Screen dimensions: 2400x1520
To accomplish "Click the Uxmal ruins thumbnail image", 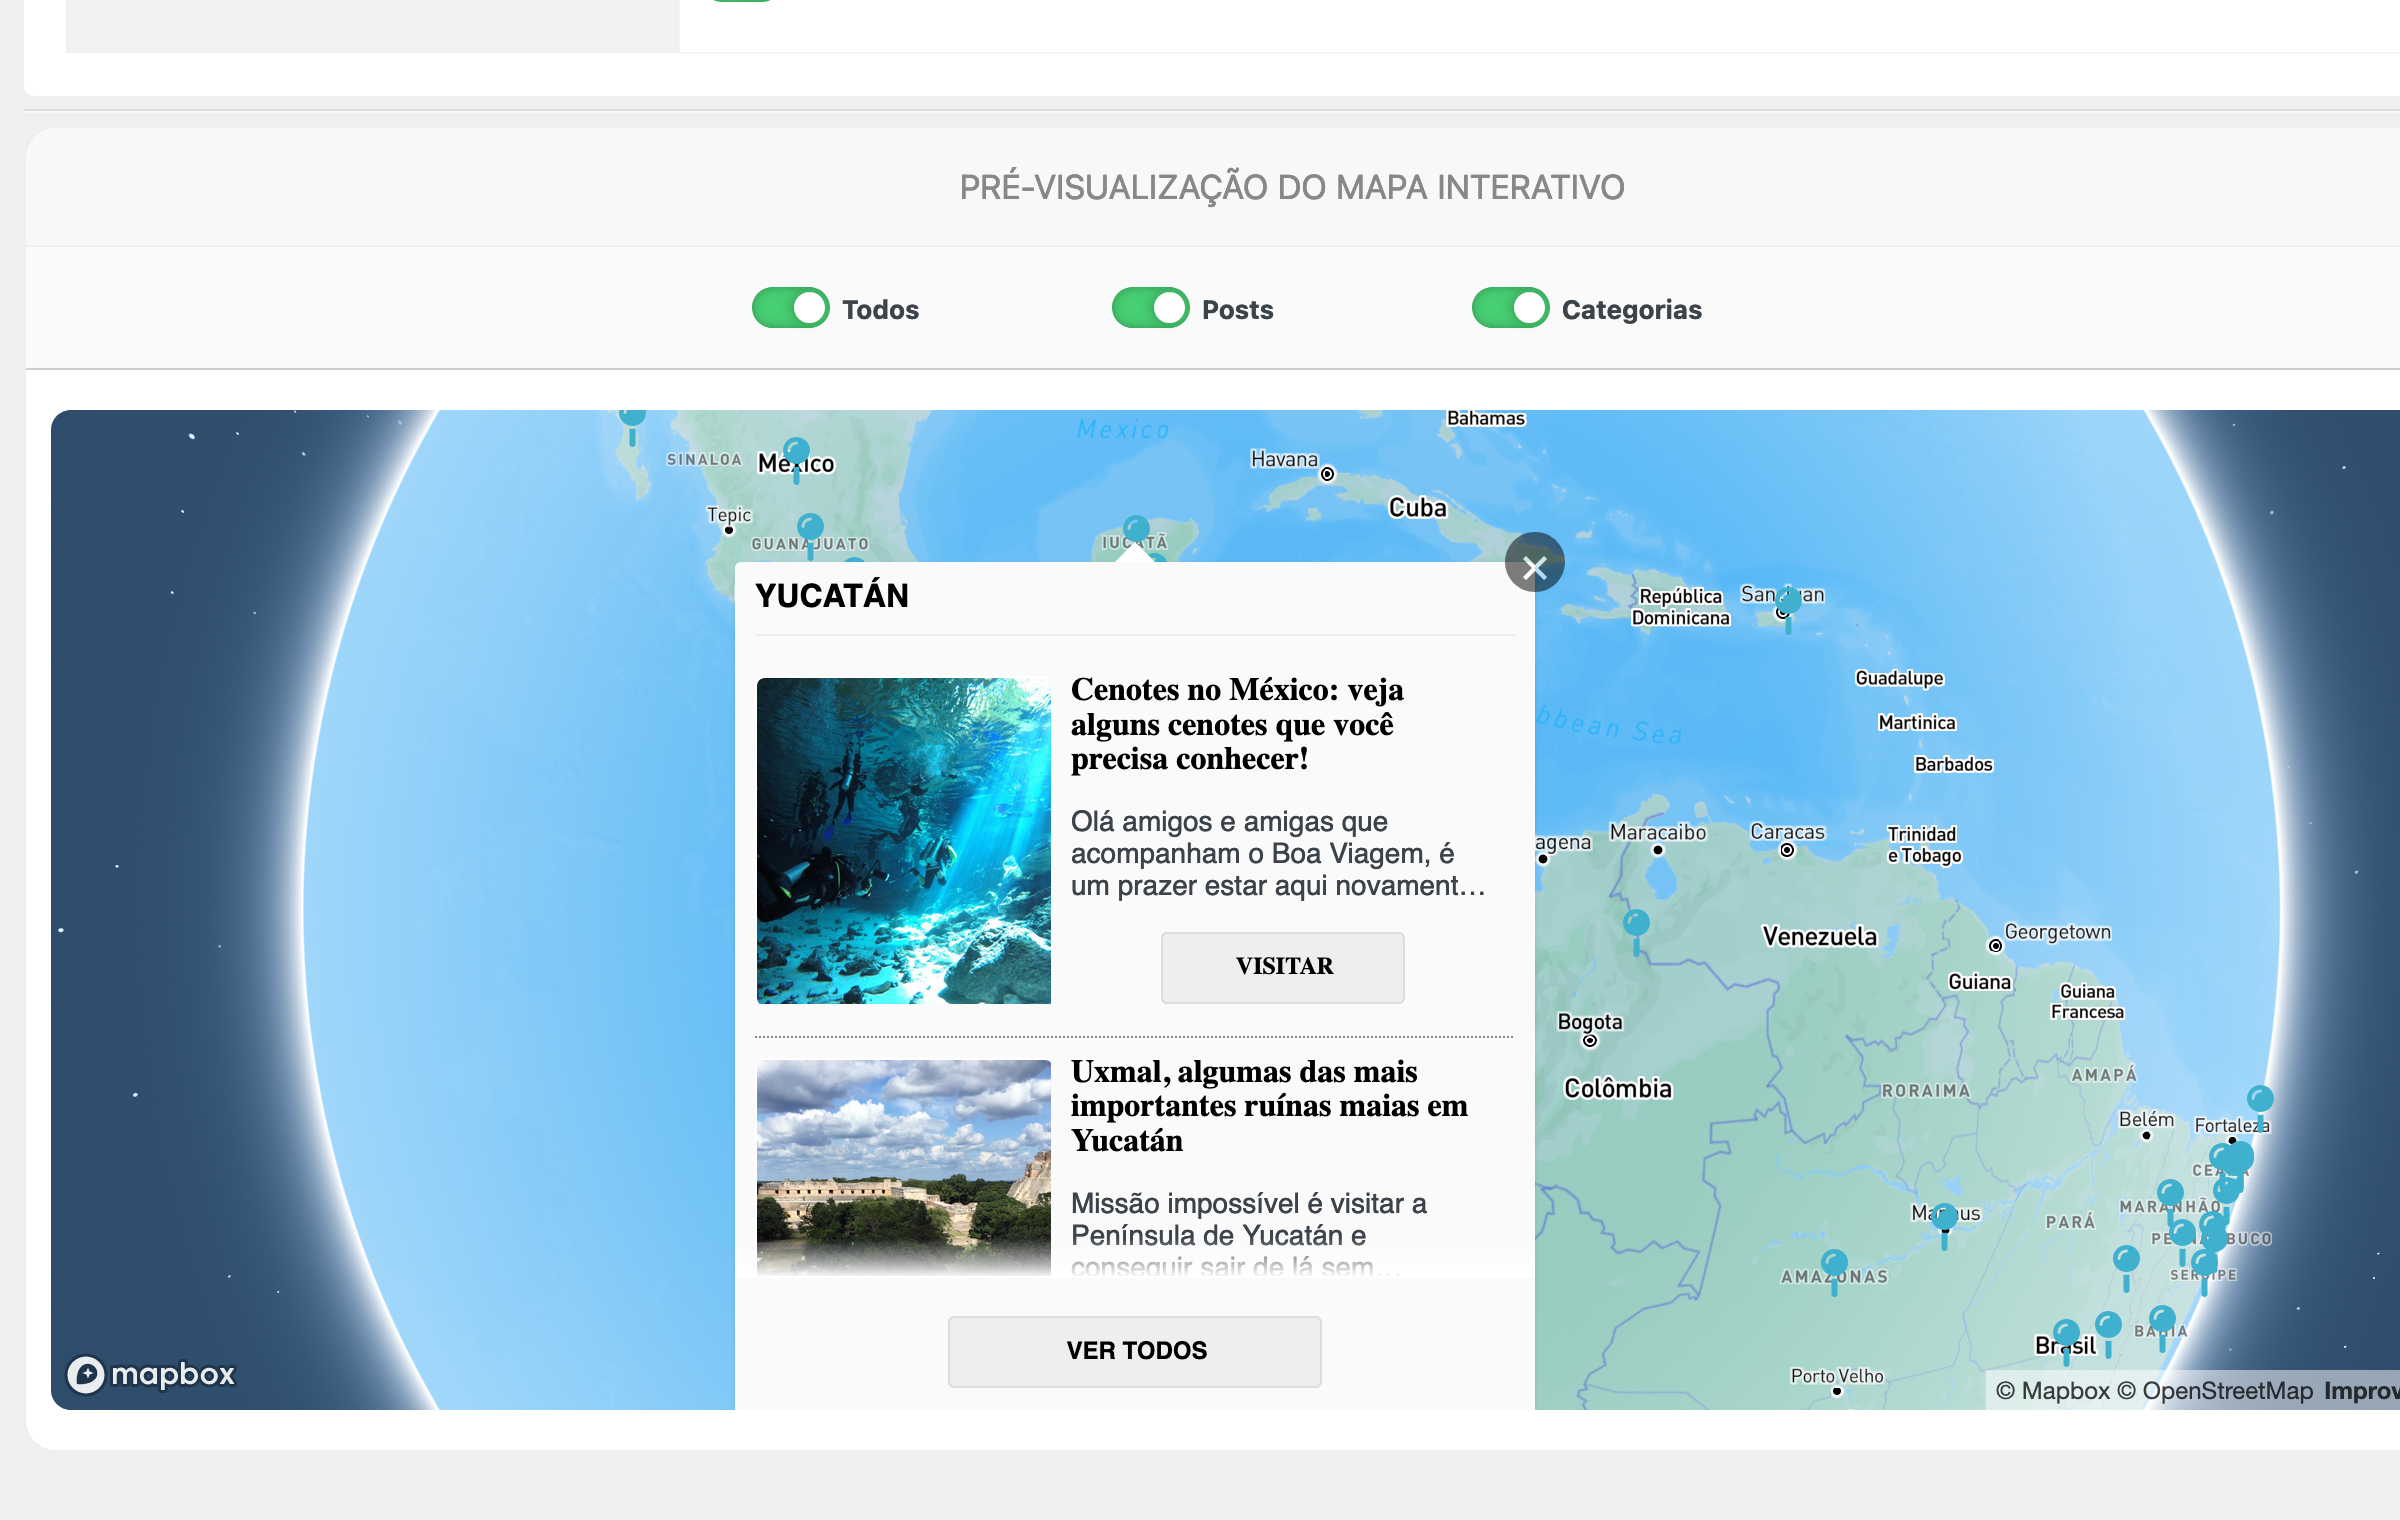I will 903,1166.
